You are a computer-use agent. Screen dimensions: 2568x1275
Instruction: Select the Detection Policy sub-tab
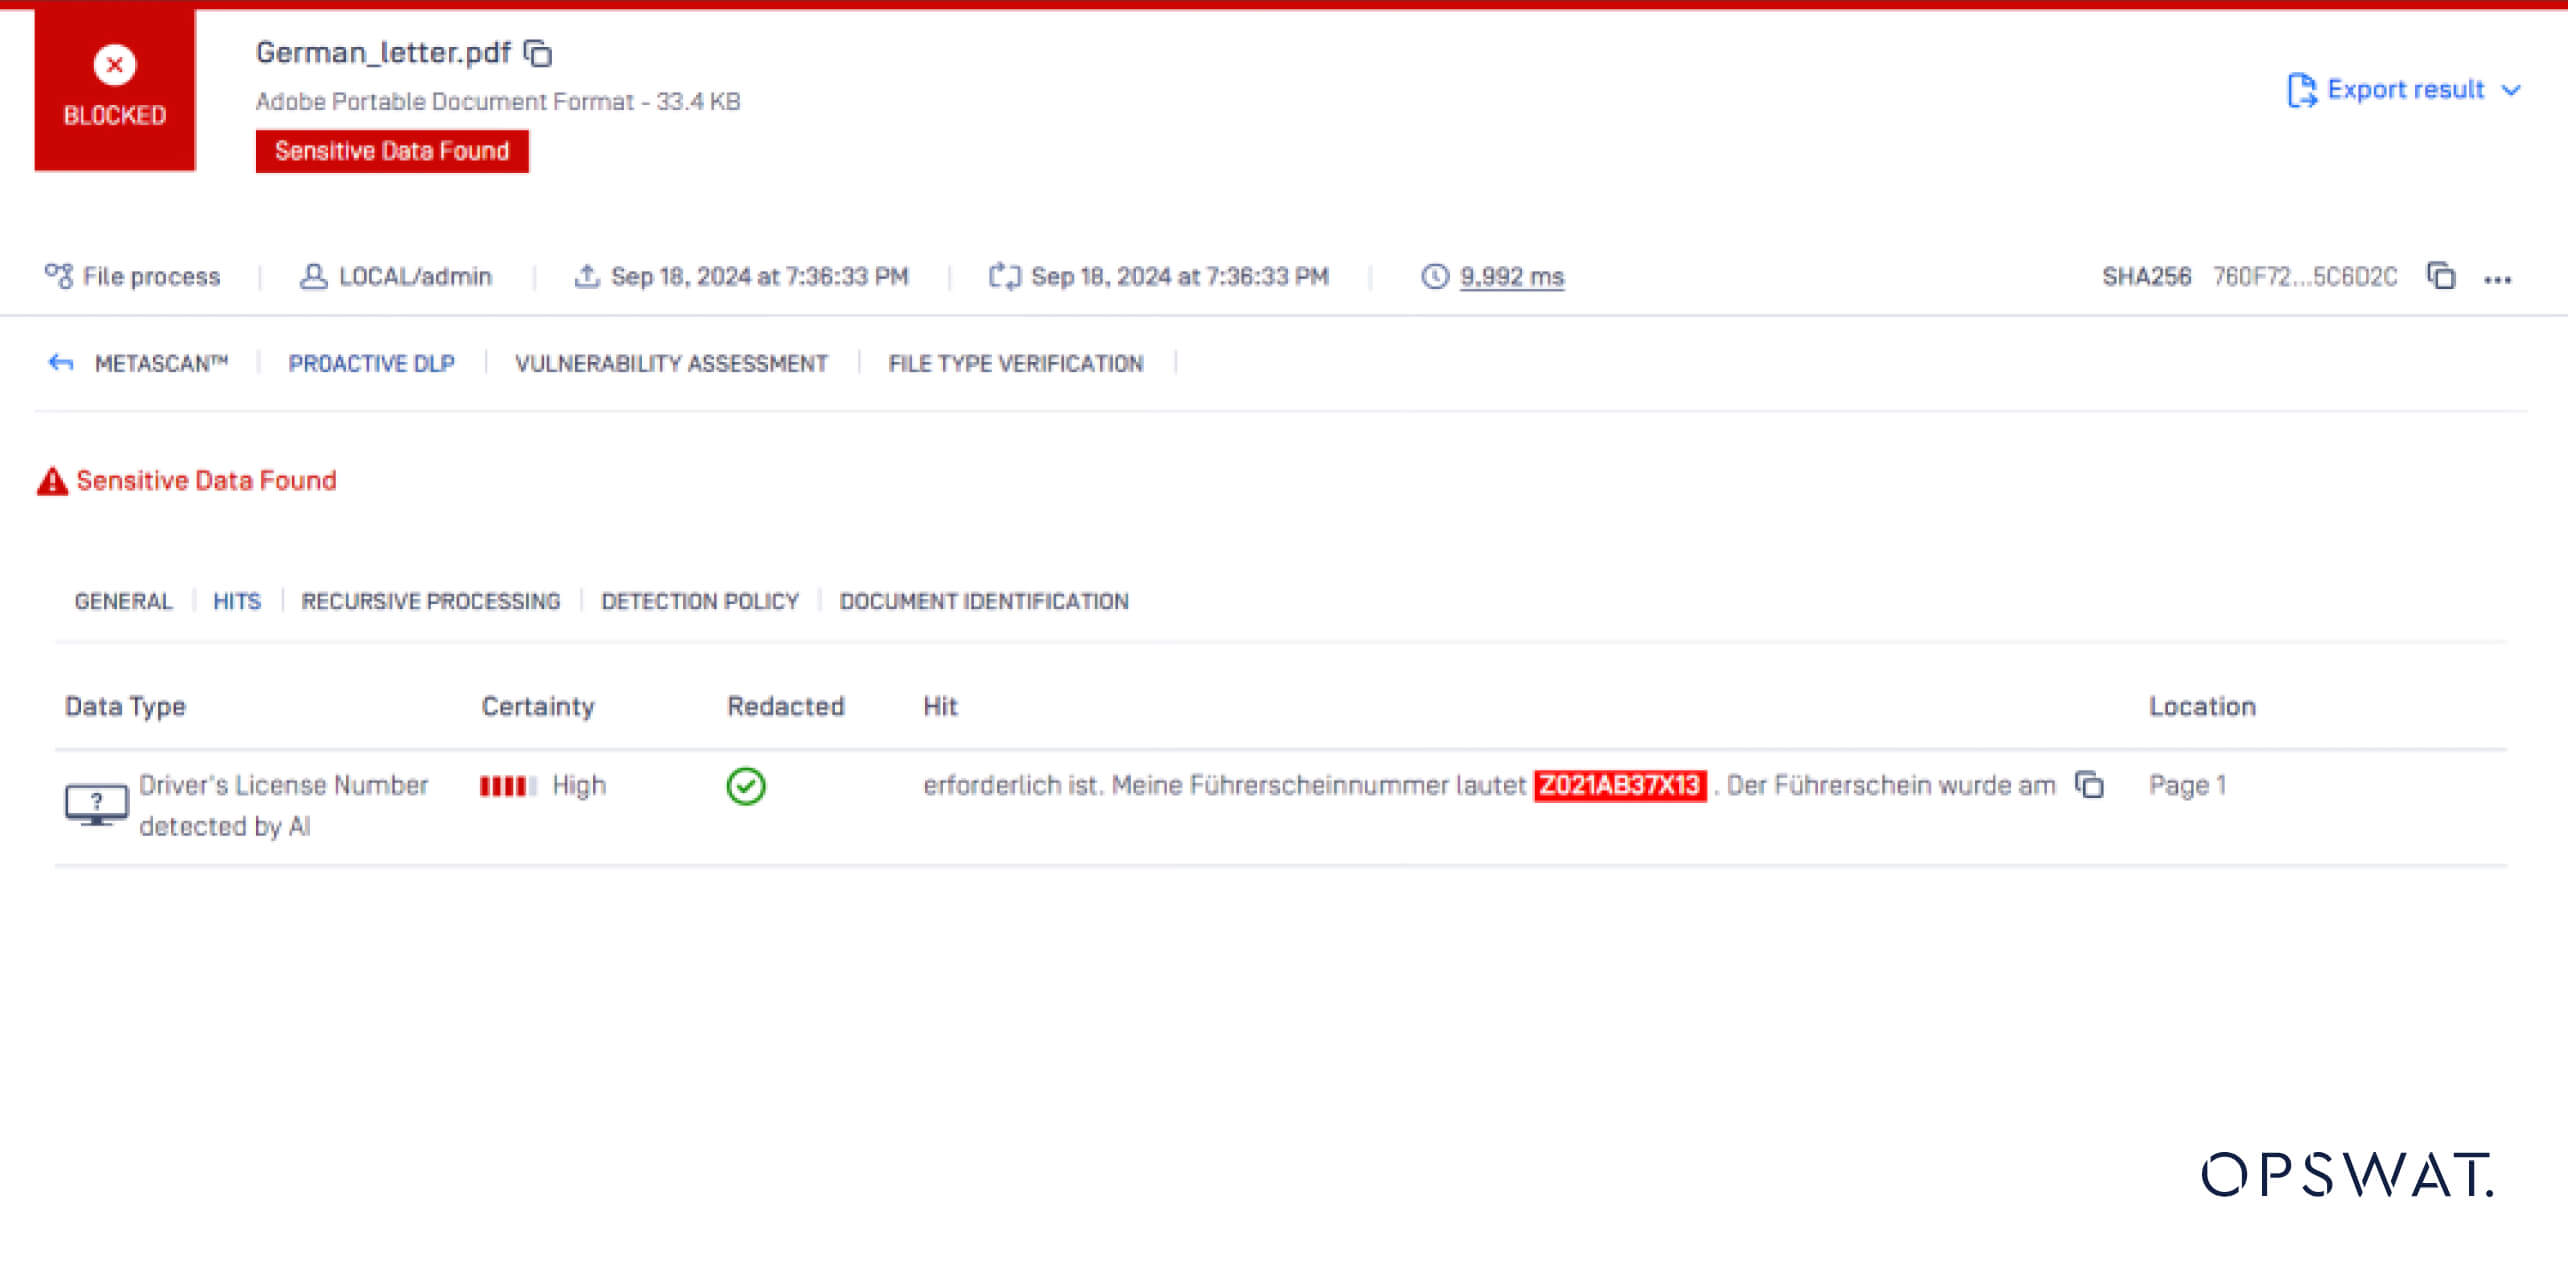pos(699,601)
